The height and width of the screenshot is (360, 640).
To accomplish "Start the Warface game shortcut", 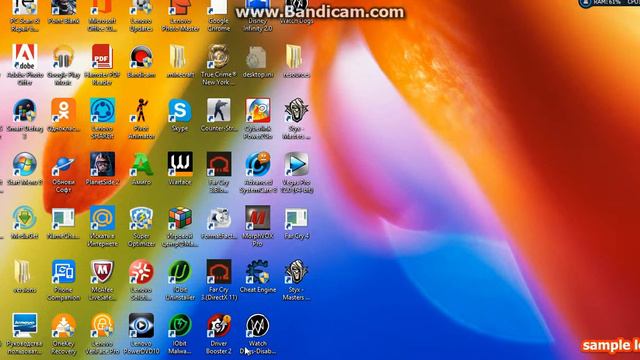I will coord(180,169).
